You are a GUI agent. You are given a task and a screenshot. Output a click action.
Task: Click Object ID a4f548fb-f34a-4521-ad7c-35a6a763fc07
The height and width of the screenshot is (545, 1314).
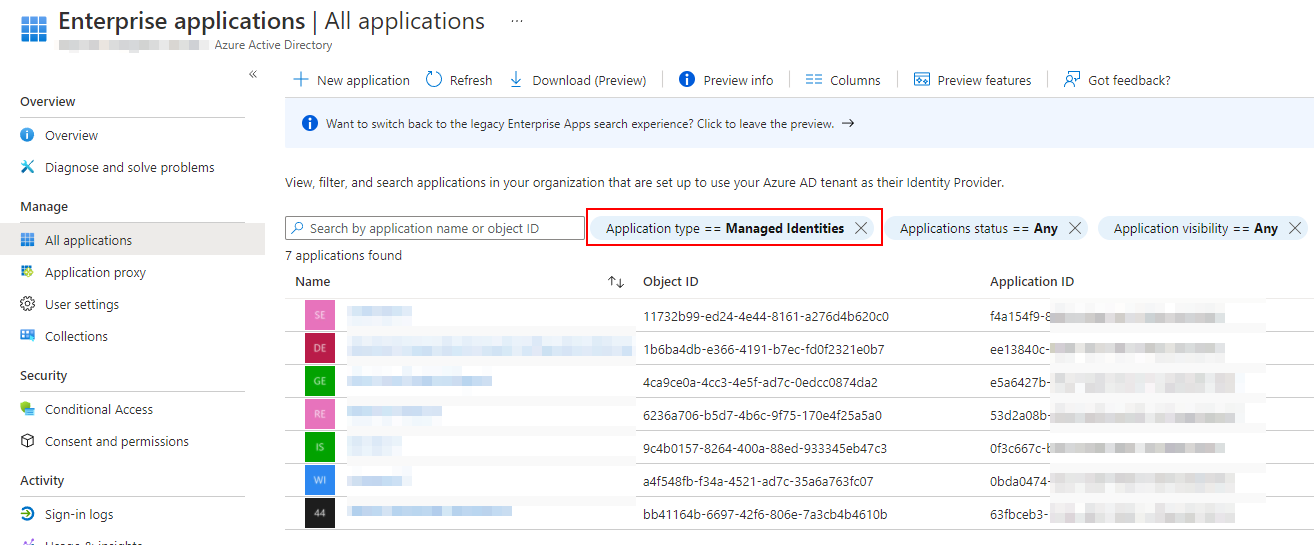(758, 481)
